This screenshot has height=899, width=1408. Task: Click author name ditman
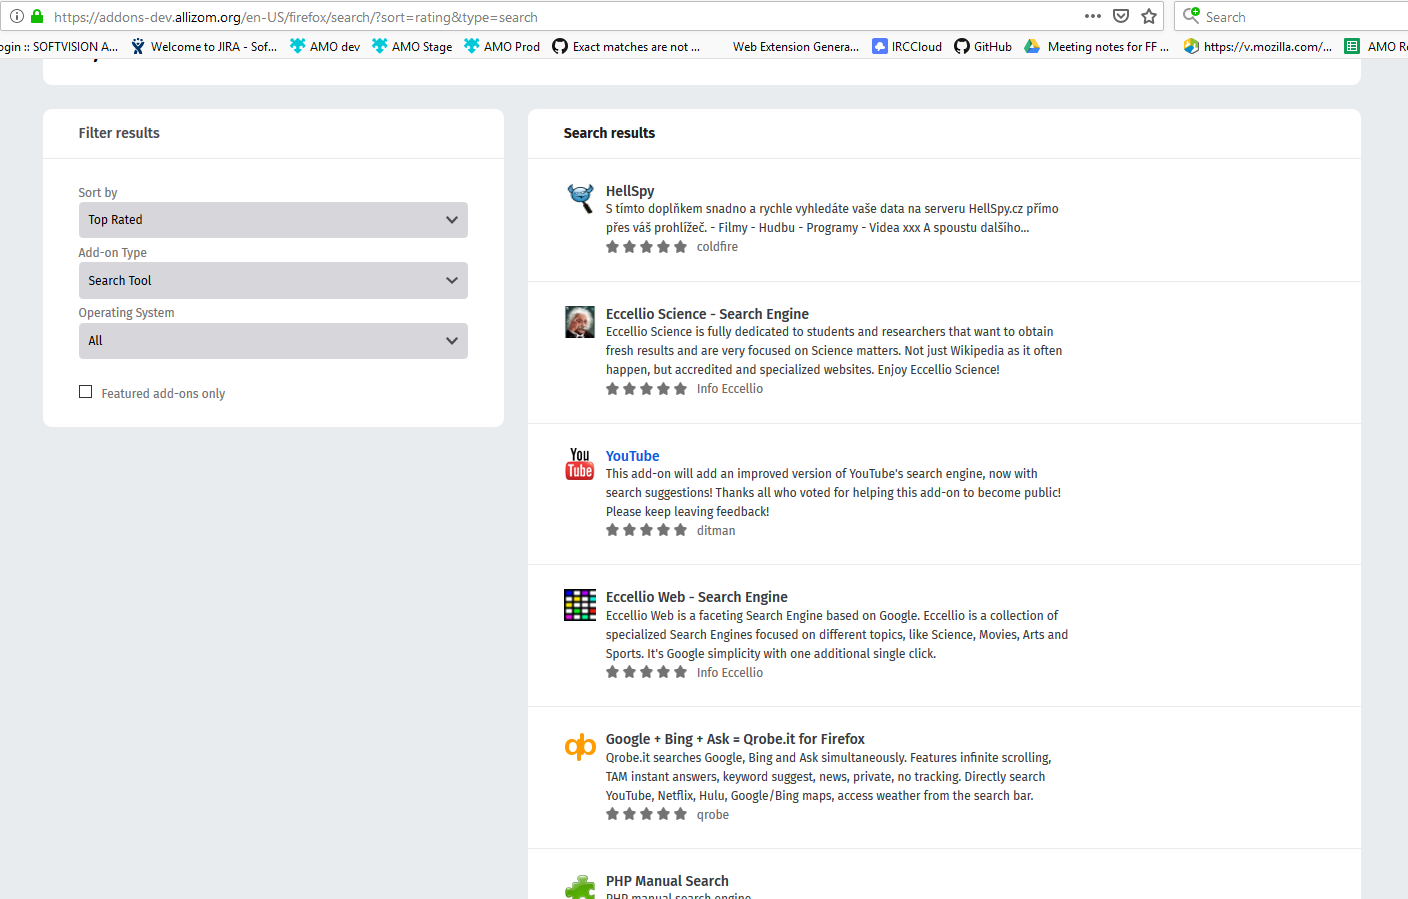pyautogui.click(x=716, y=531)
